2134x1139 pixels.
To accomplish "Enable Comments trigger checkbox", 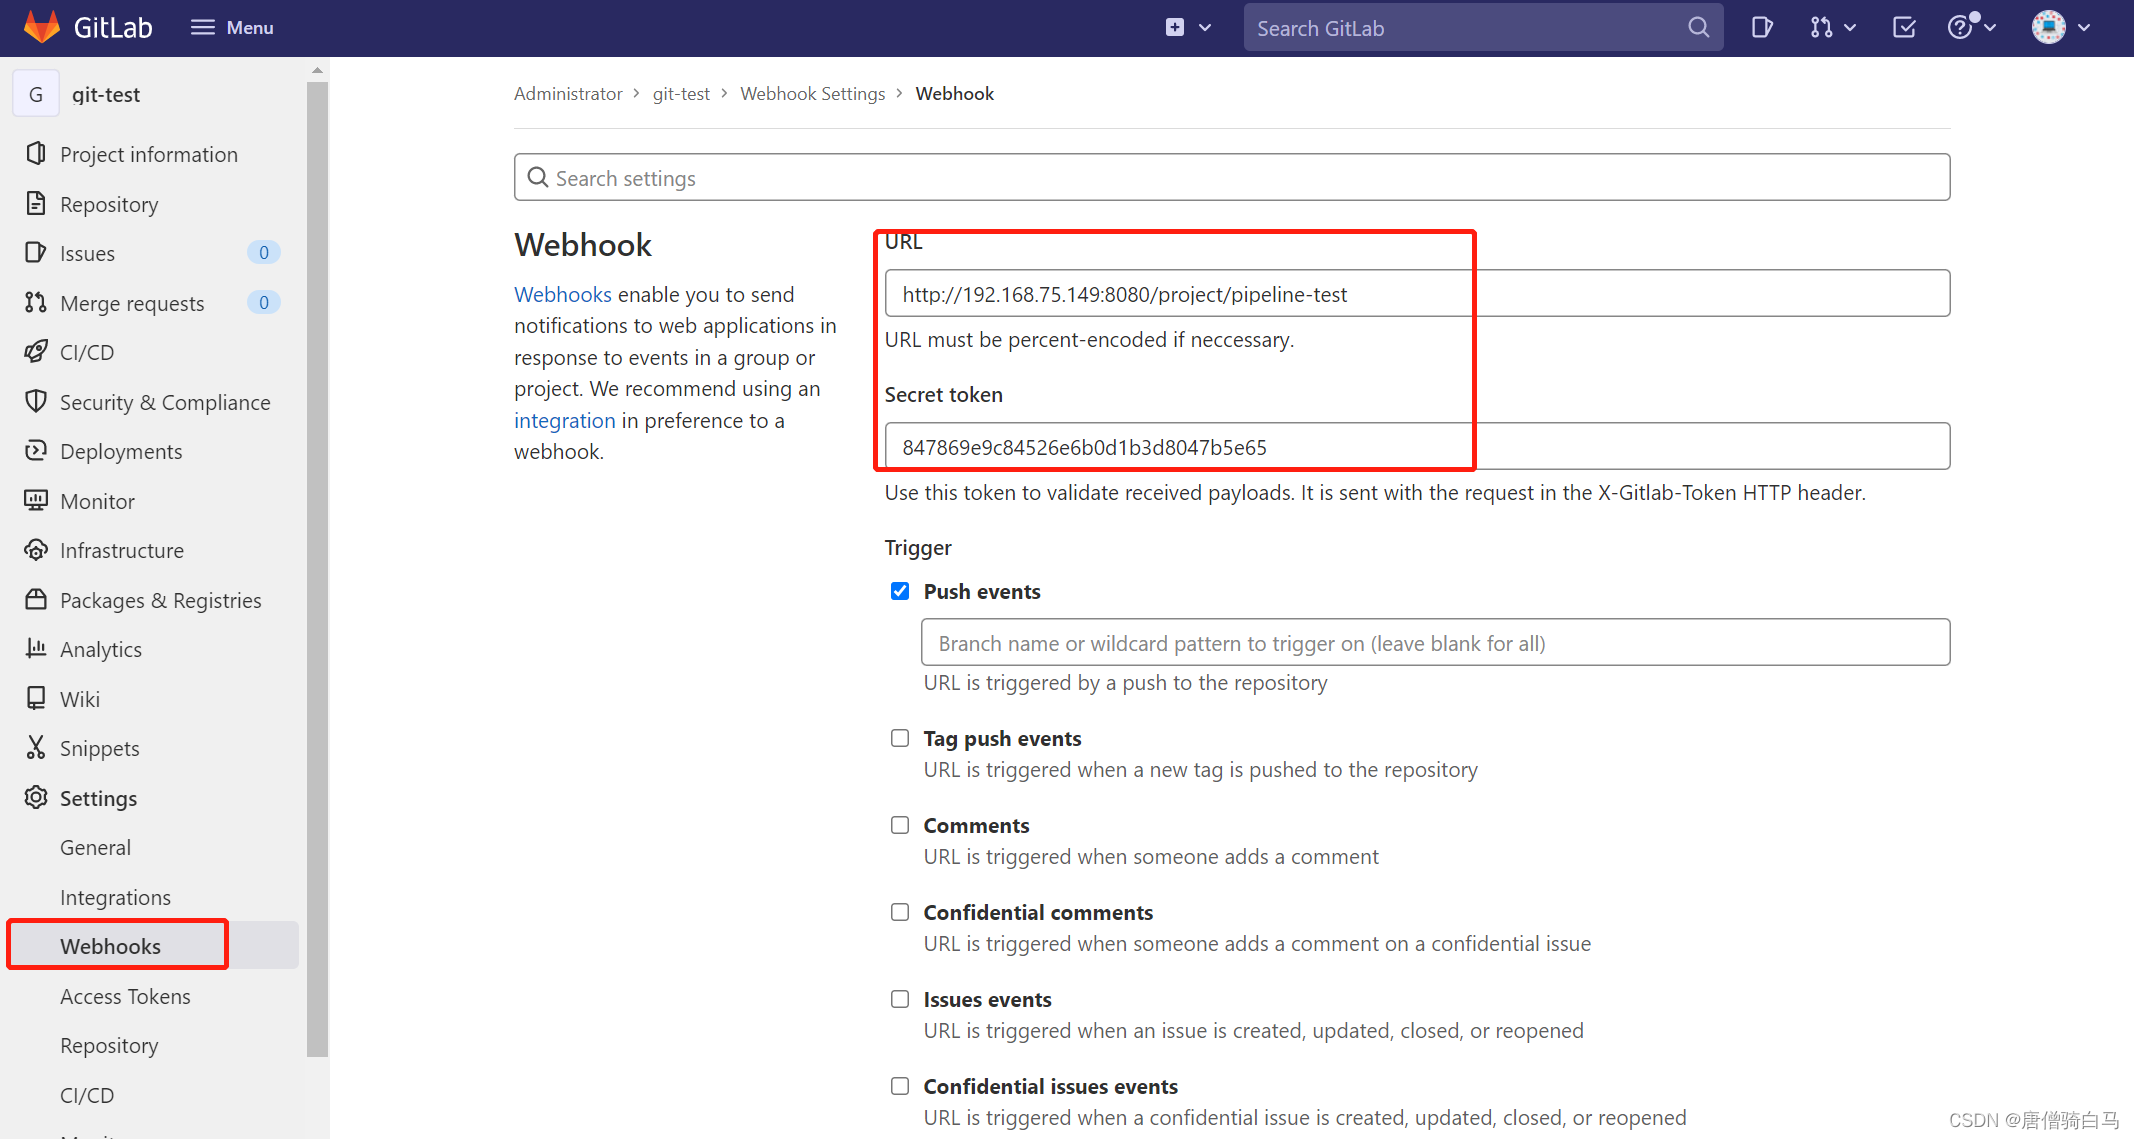I will coord(900,824).
